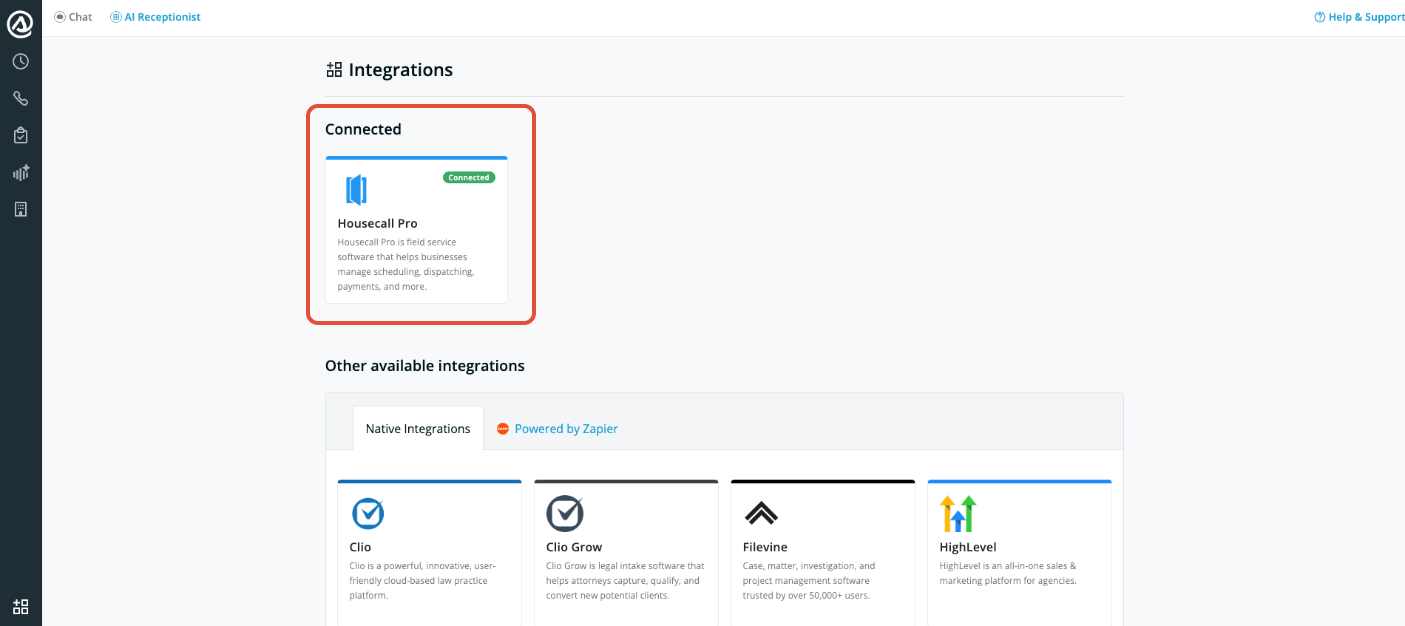The height and width of the screenshot is (626, 1405).
Task: Click the AI Receptionist icon in top bar
Action: (116, 17)
